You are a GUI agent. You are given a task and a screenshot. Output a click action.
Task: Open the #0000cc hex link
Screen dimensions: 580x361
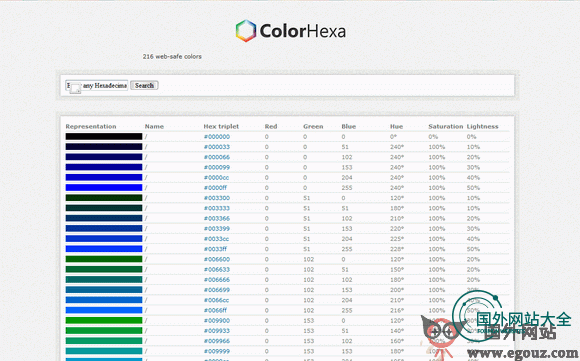(216, 178)
